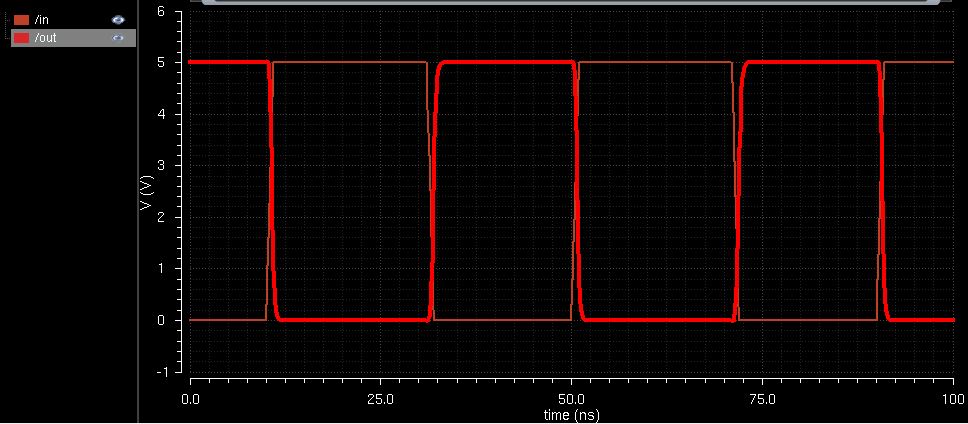Click the 6 y-axis tick label
968x424 pixels.
161,11
